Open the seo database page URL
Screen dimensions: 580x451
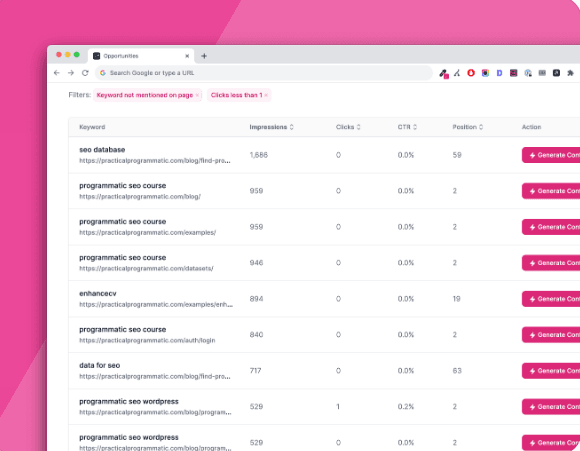155,161
